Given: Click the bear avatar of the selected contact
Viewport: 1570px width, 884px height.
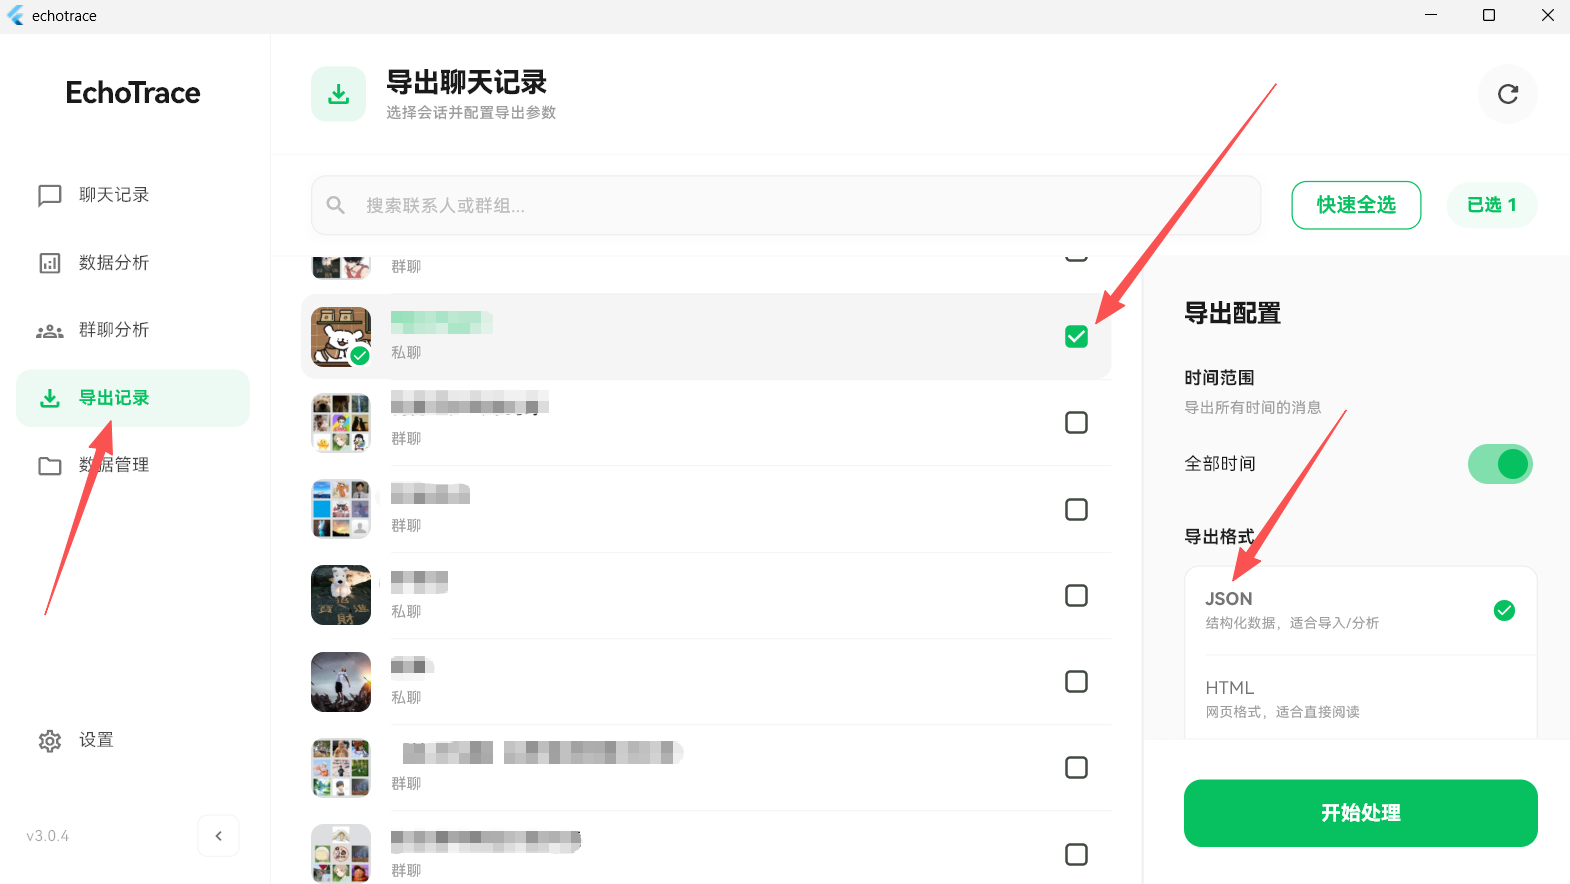Looking at the screenshot, I should pyautogui.click(x=341, y=337).
